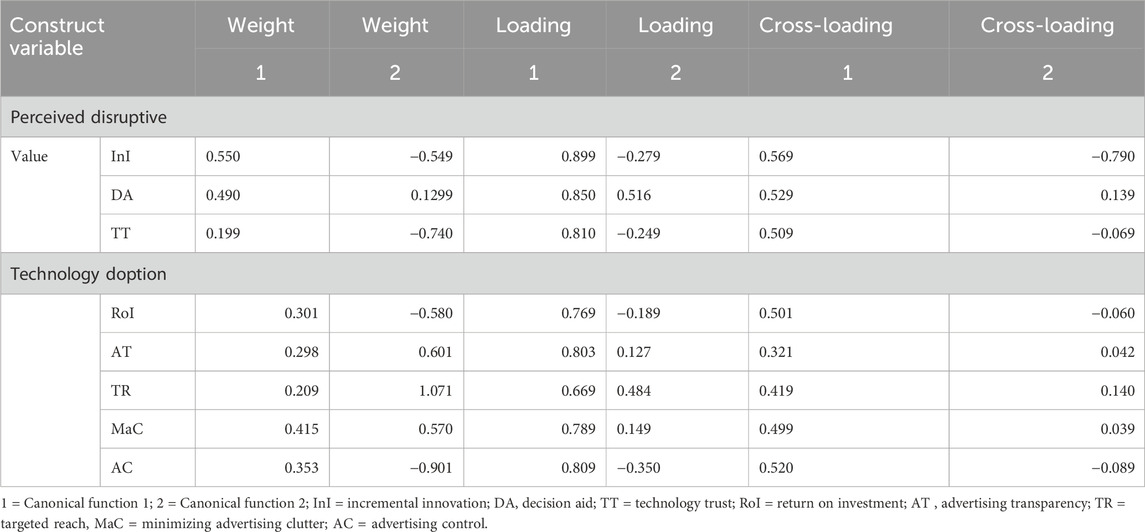Select the −0.790 cross-loading value
This screenshot has height=532, width=1145.
(1113, 156)
